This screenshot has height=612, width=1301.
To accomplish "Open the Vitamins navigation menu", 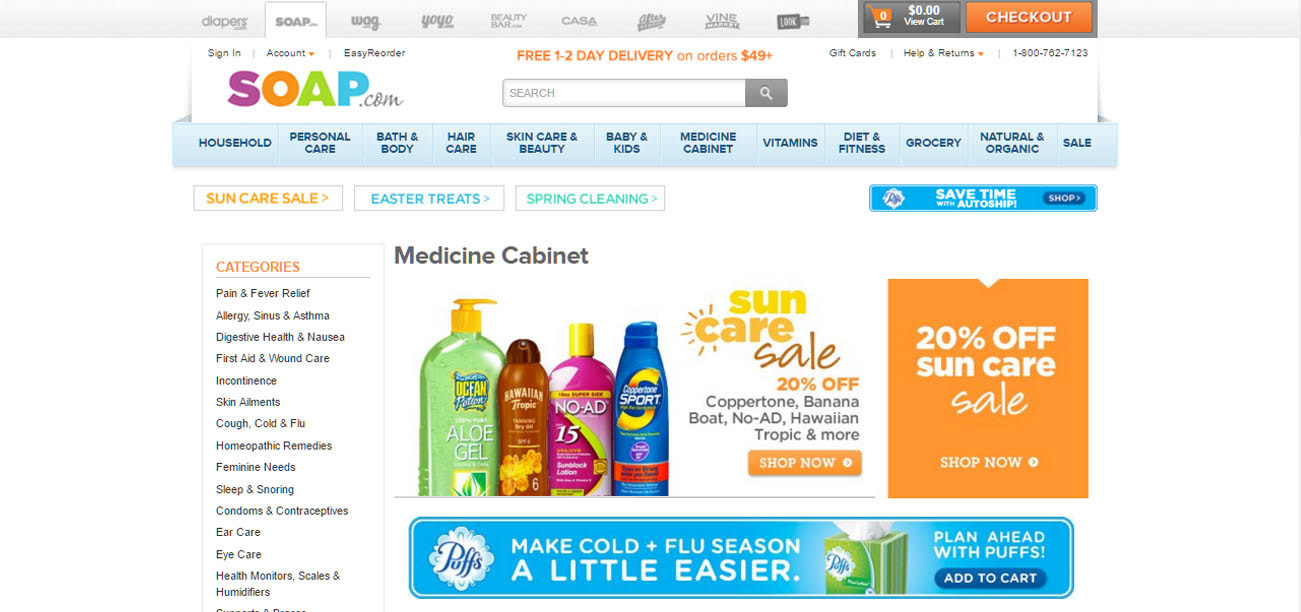I will tap(790, 143).
